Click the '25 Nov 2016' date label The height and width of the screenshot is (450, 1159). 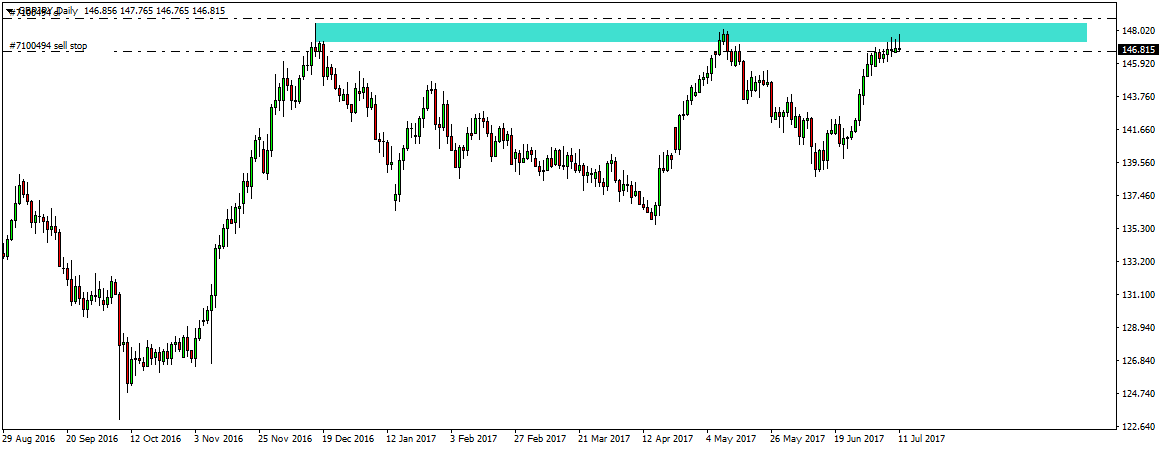pos(285,437)
